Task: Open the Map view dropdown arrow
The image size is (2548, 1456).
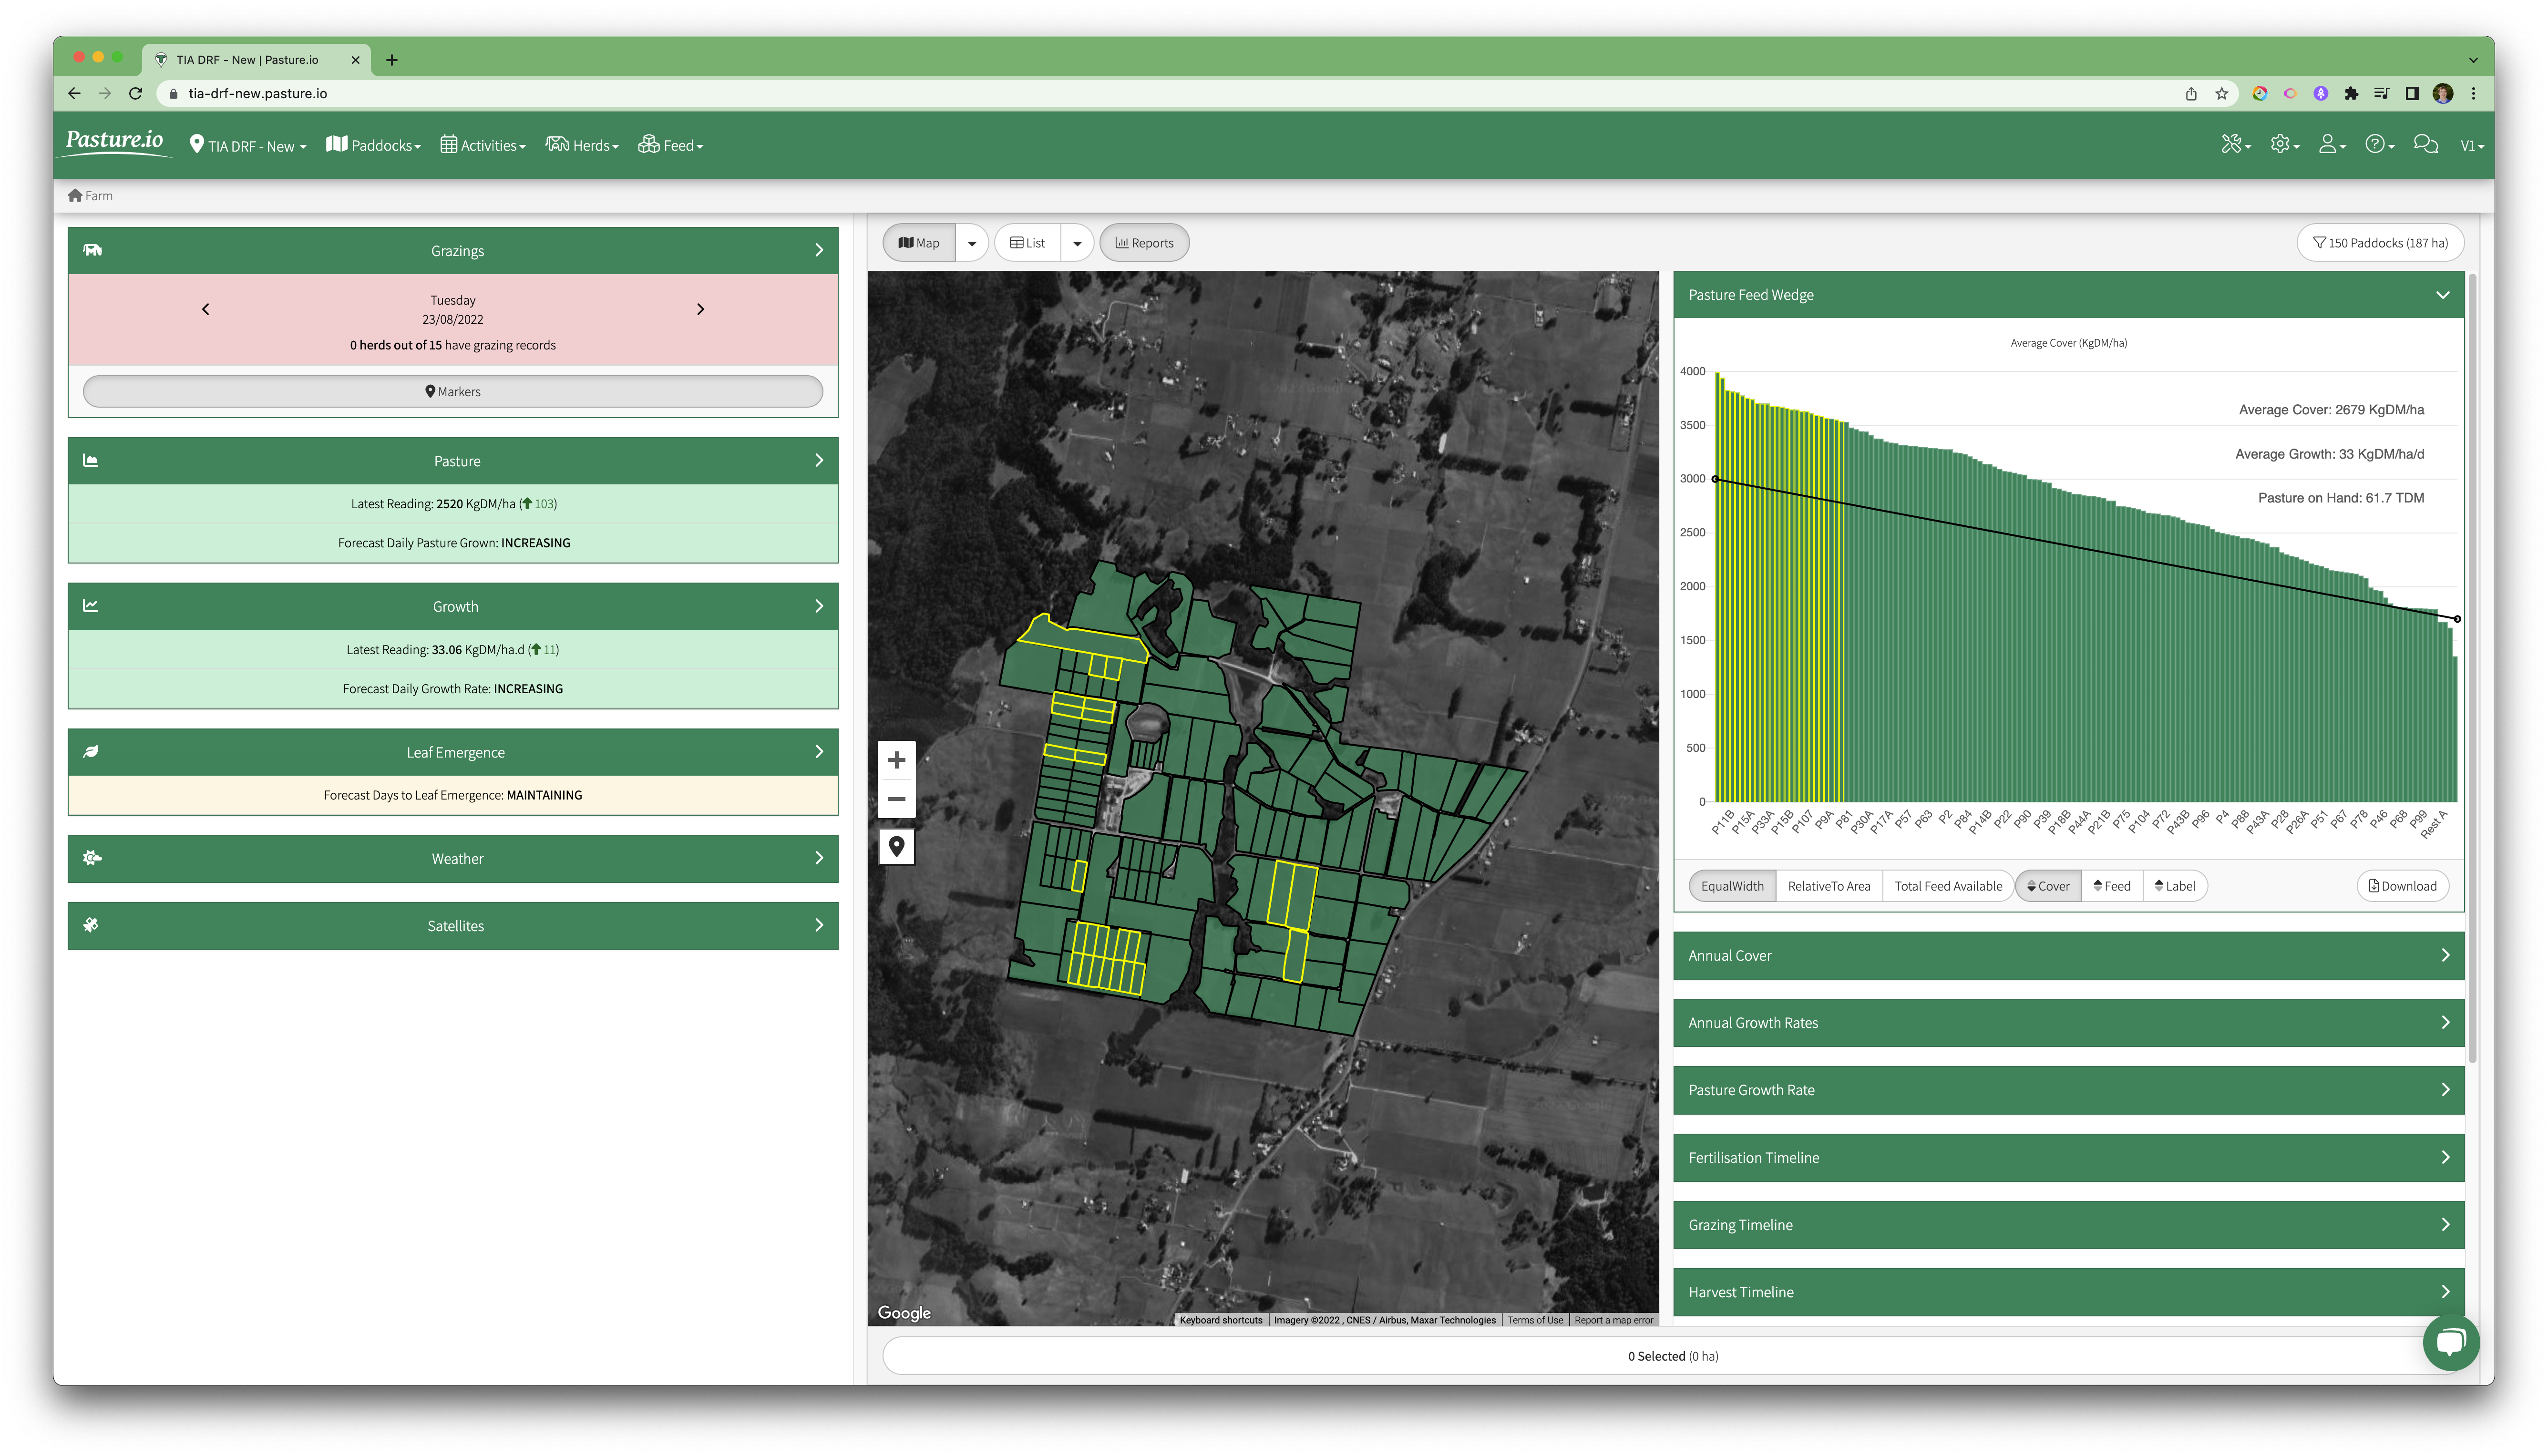Action: click(972, 243)
